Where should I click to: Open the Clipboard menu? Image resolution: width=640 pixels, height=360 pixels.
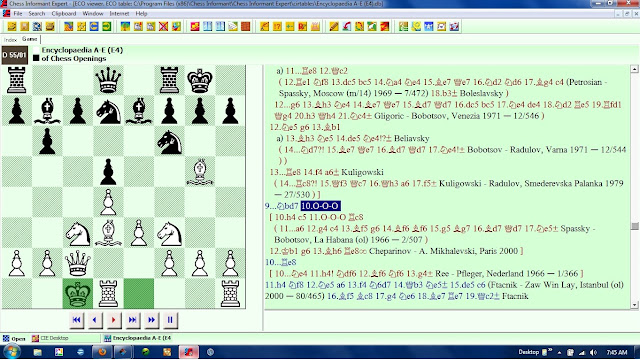coord(64,13)
